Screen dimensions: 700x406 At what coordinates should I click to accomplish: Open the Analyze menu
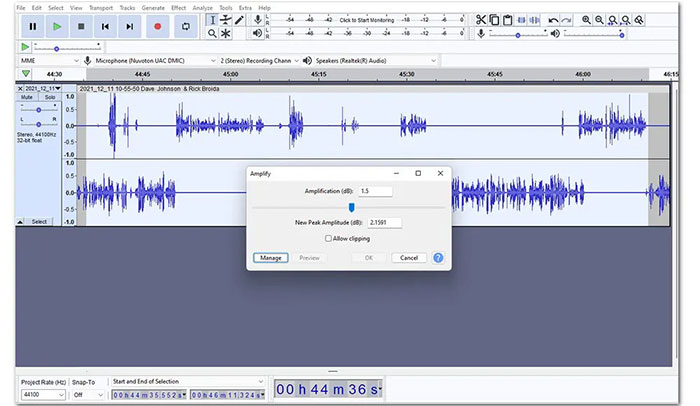[x=203, y=7]
